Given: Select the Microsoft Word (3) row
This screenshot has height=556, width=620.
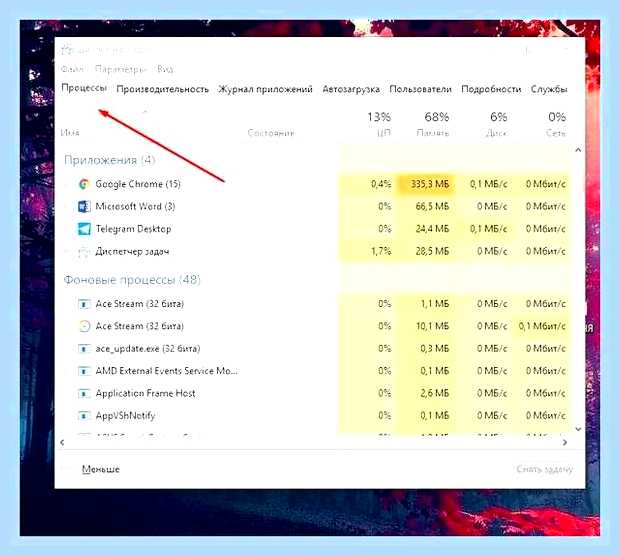Looking at the screenshot, I should coord(315,206).
